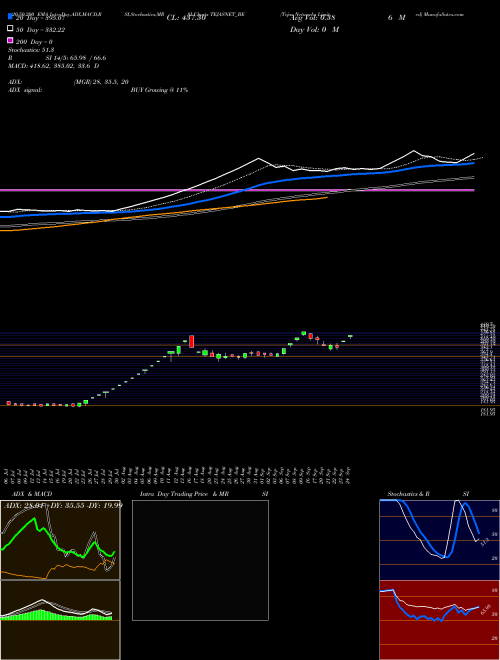Open the ADX indicator chart panel
Screen dimensions: 500x660
[x=60, y=540]
